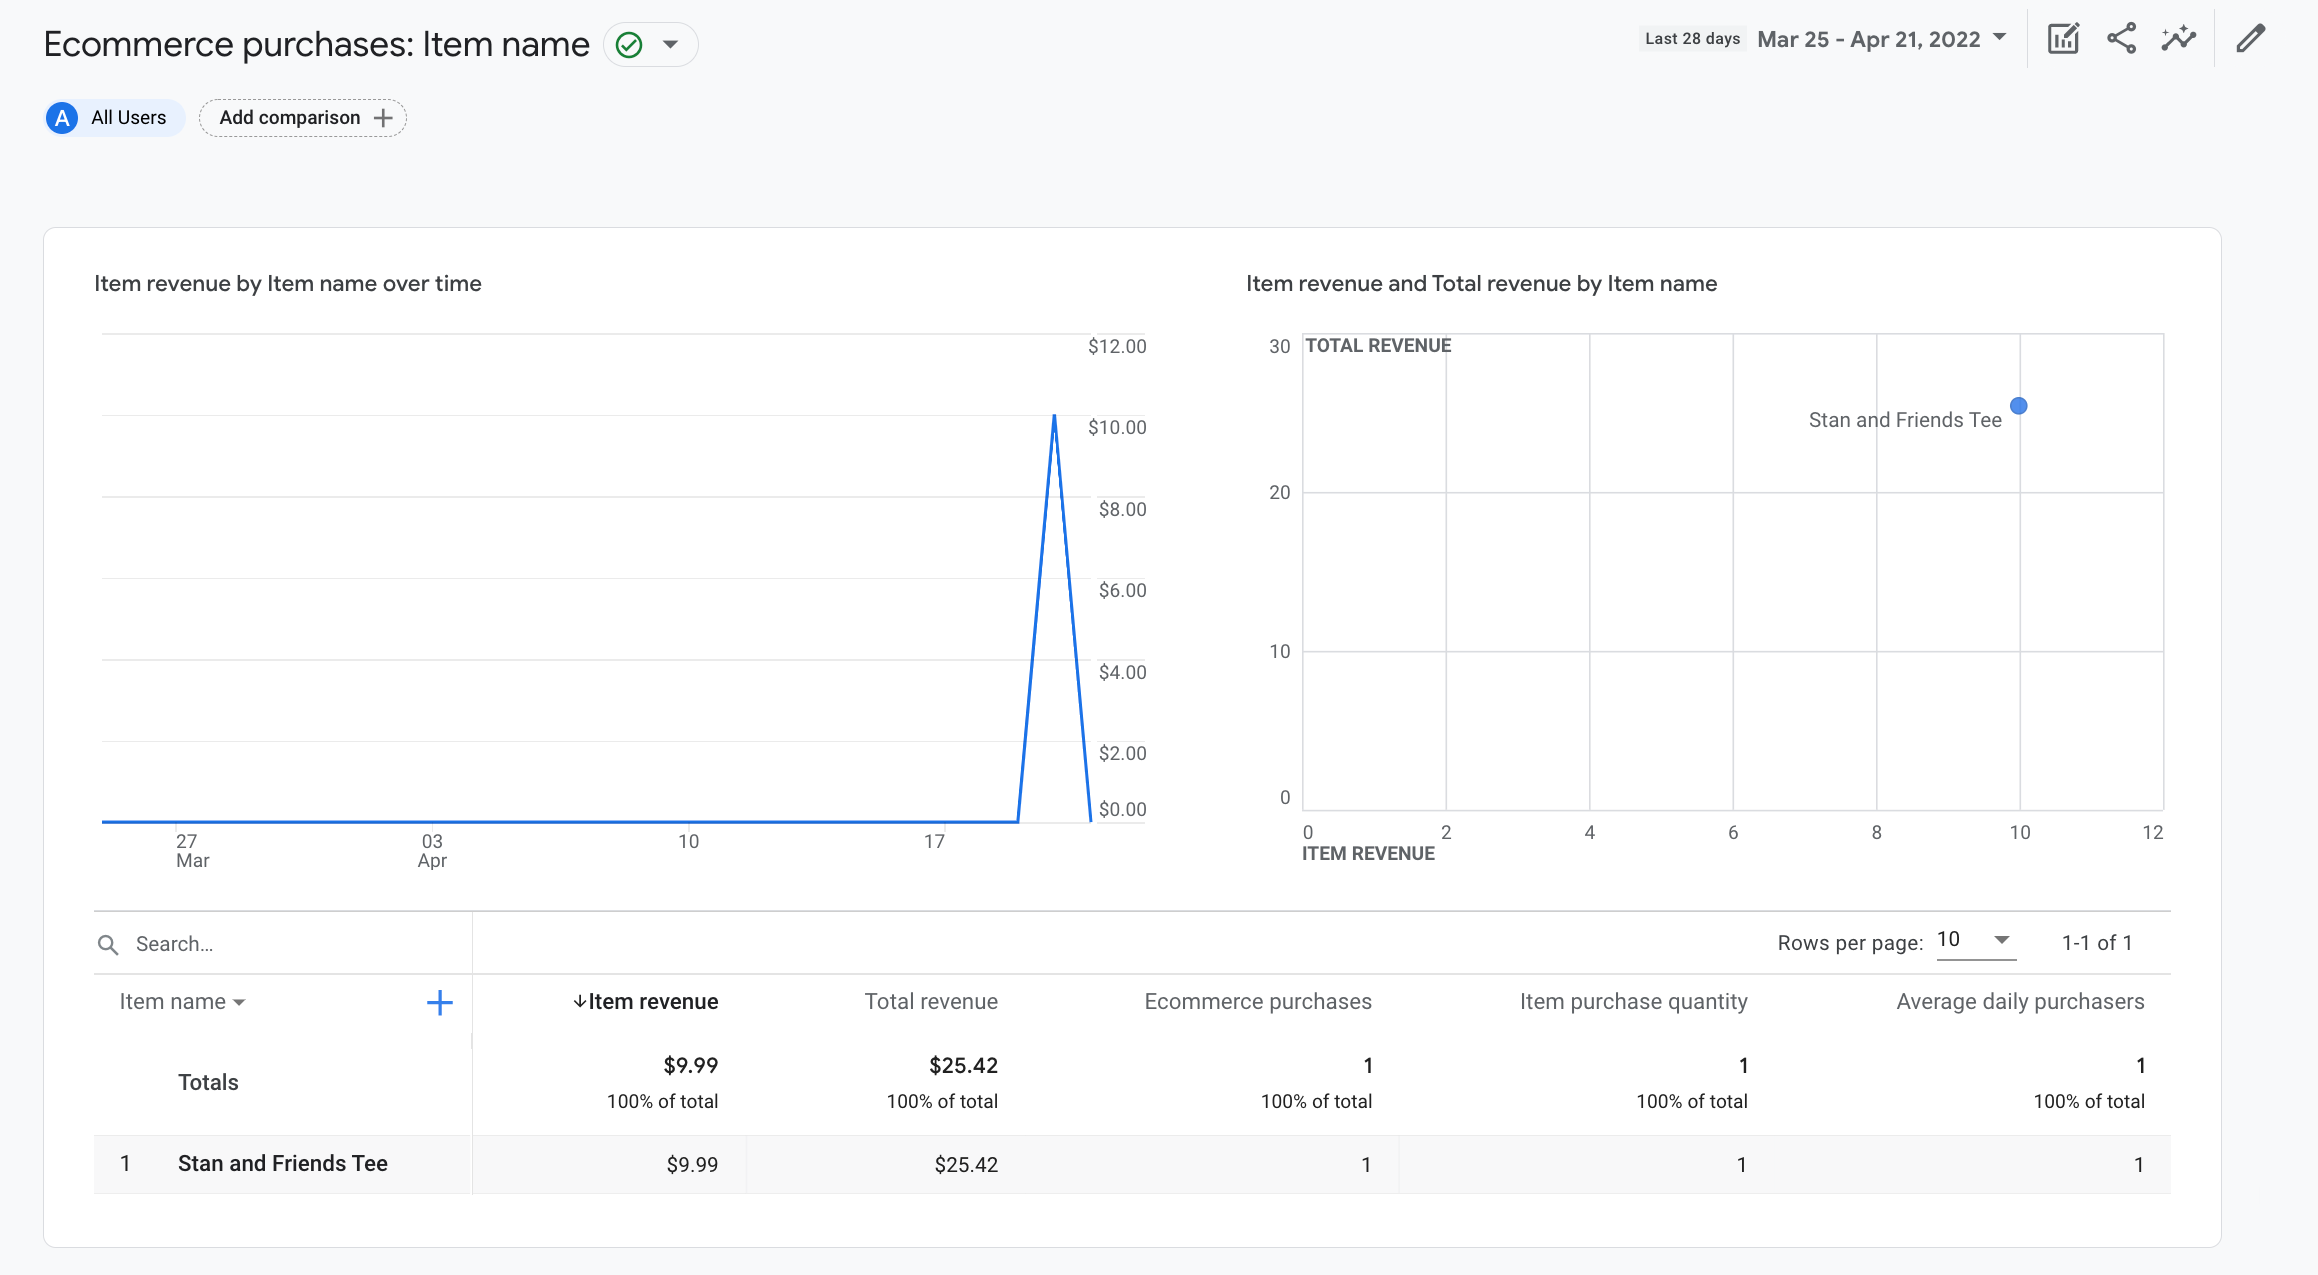2318x1275 pixels.
Task: Click the Add comparison button
Action: pyautogui.click(x=303, y=116)
